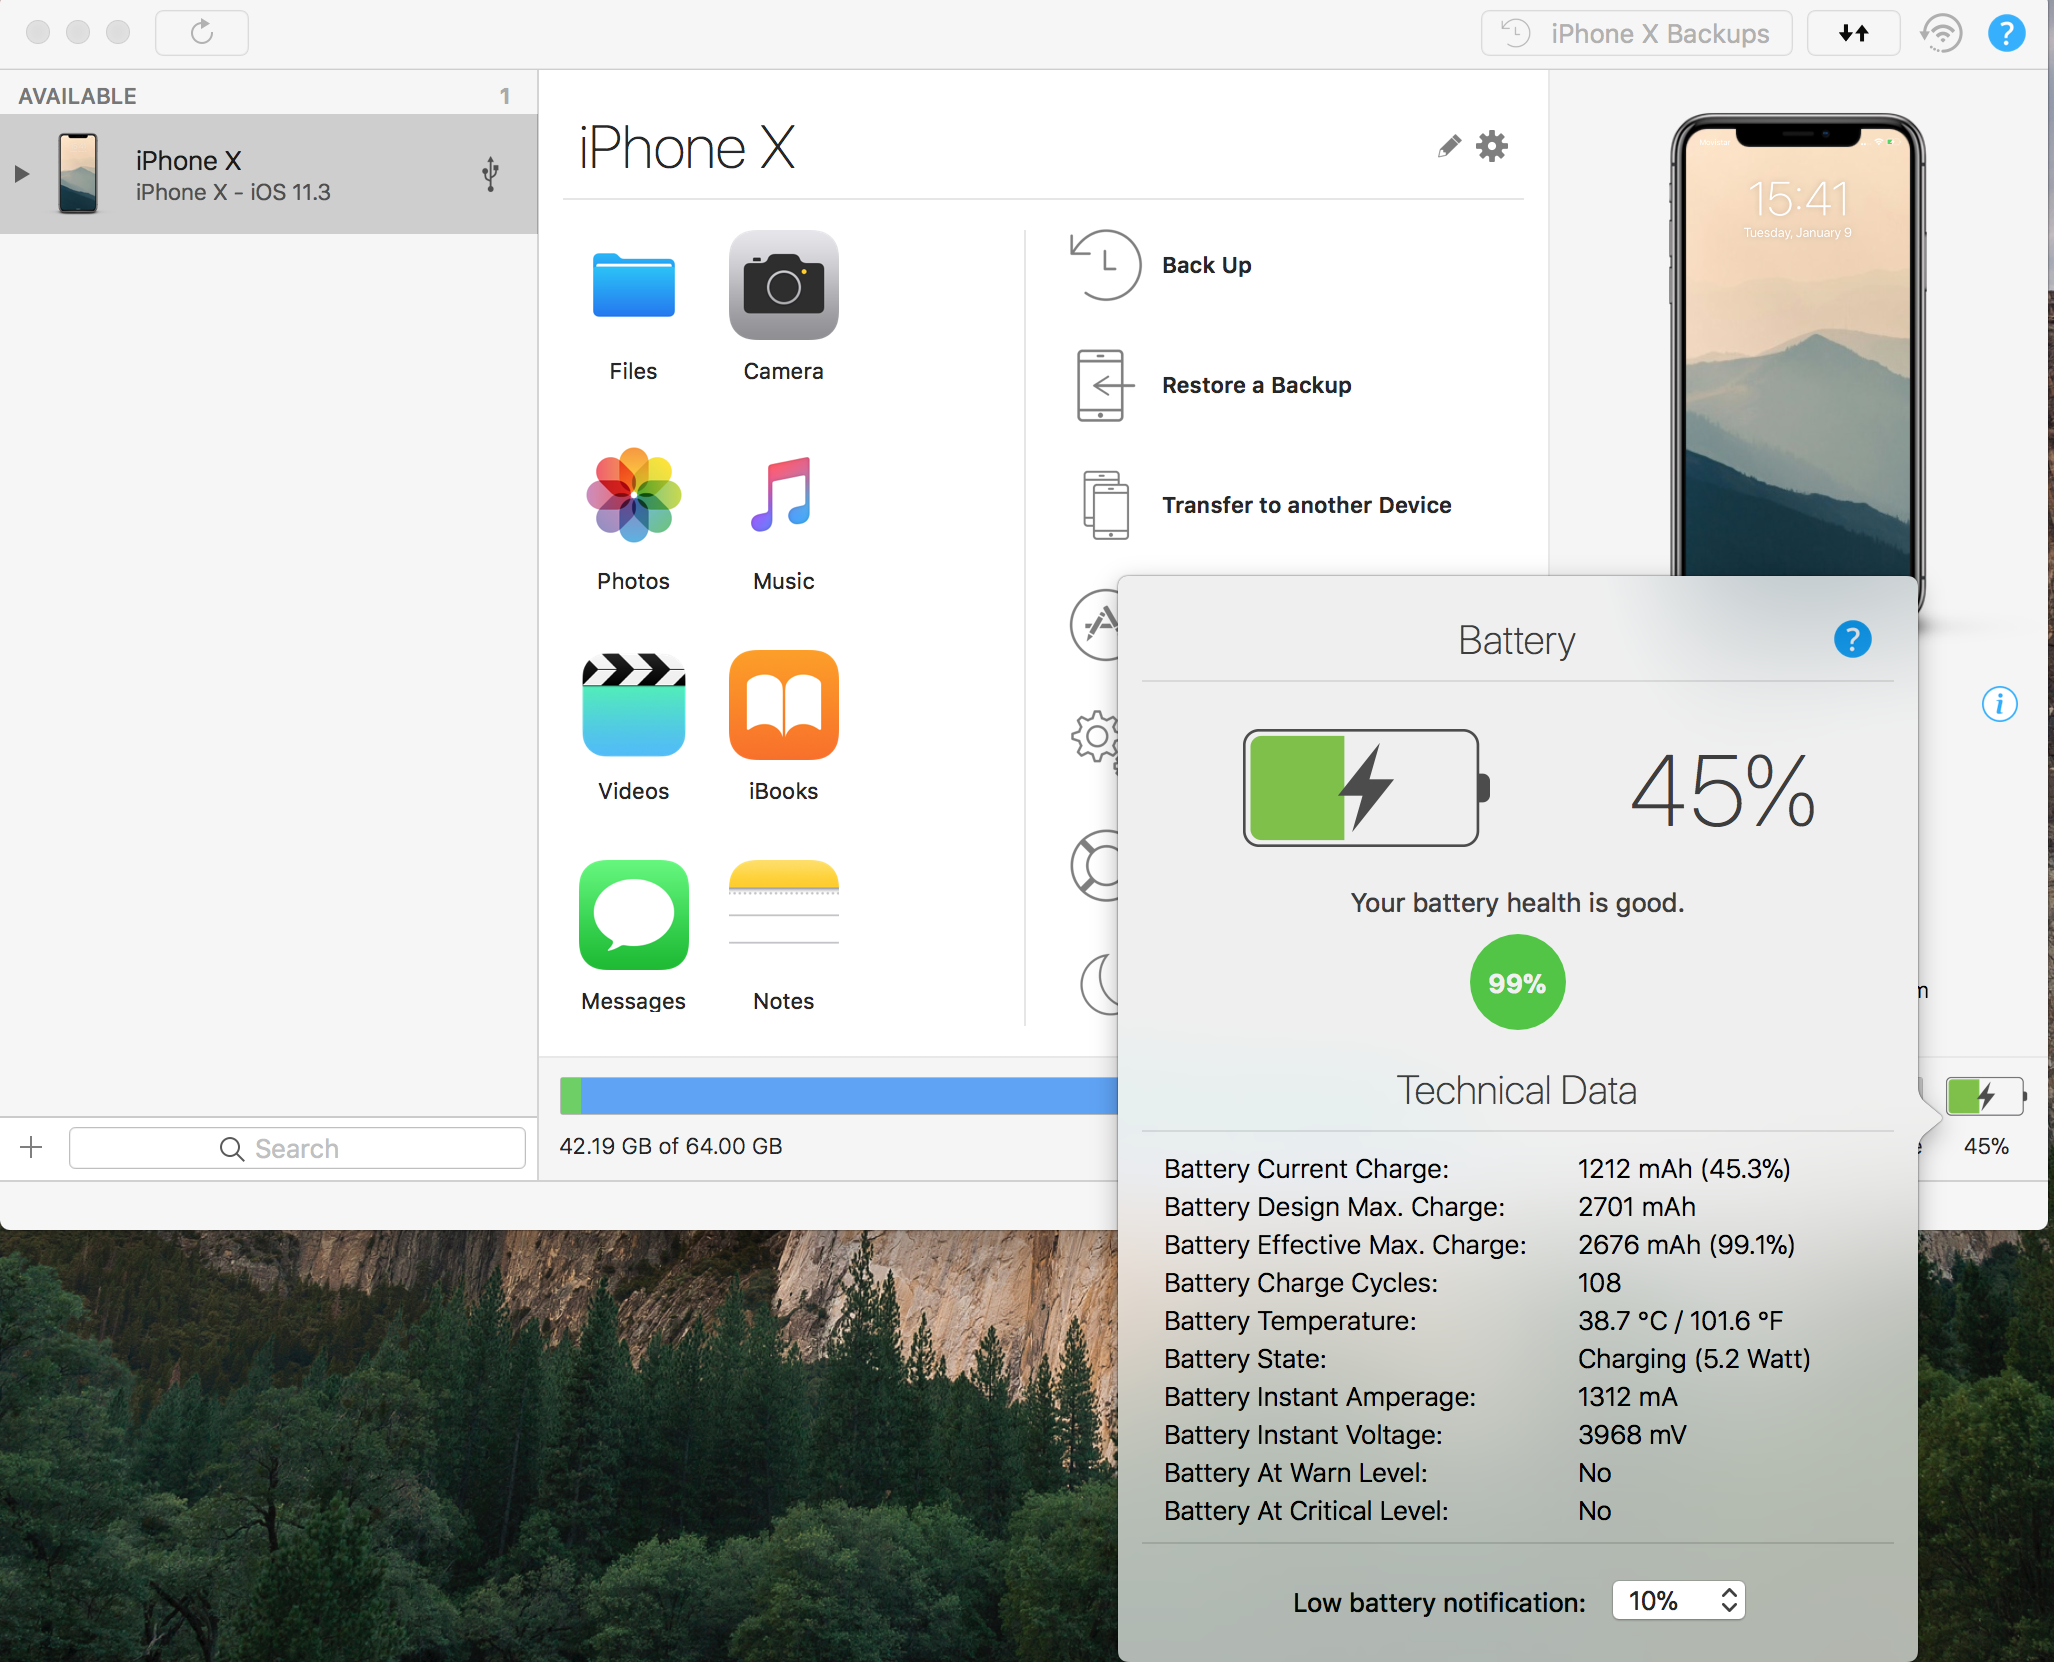The image size is (2054, 1662).
Task: Click the Wi-Fi connection icon in toolbar
Action: tap(1941, 33)
